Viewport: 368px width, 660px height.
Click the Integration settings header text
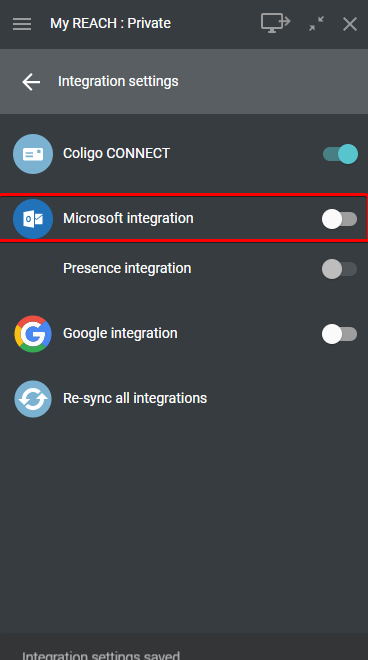(x=118, y=81)
